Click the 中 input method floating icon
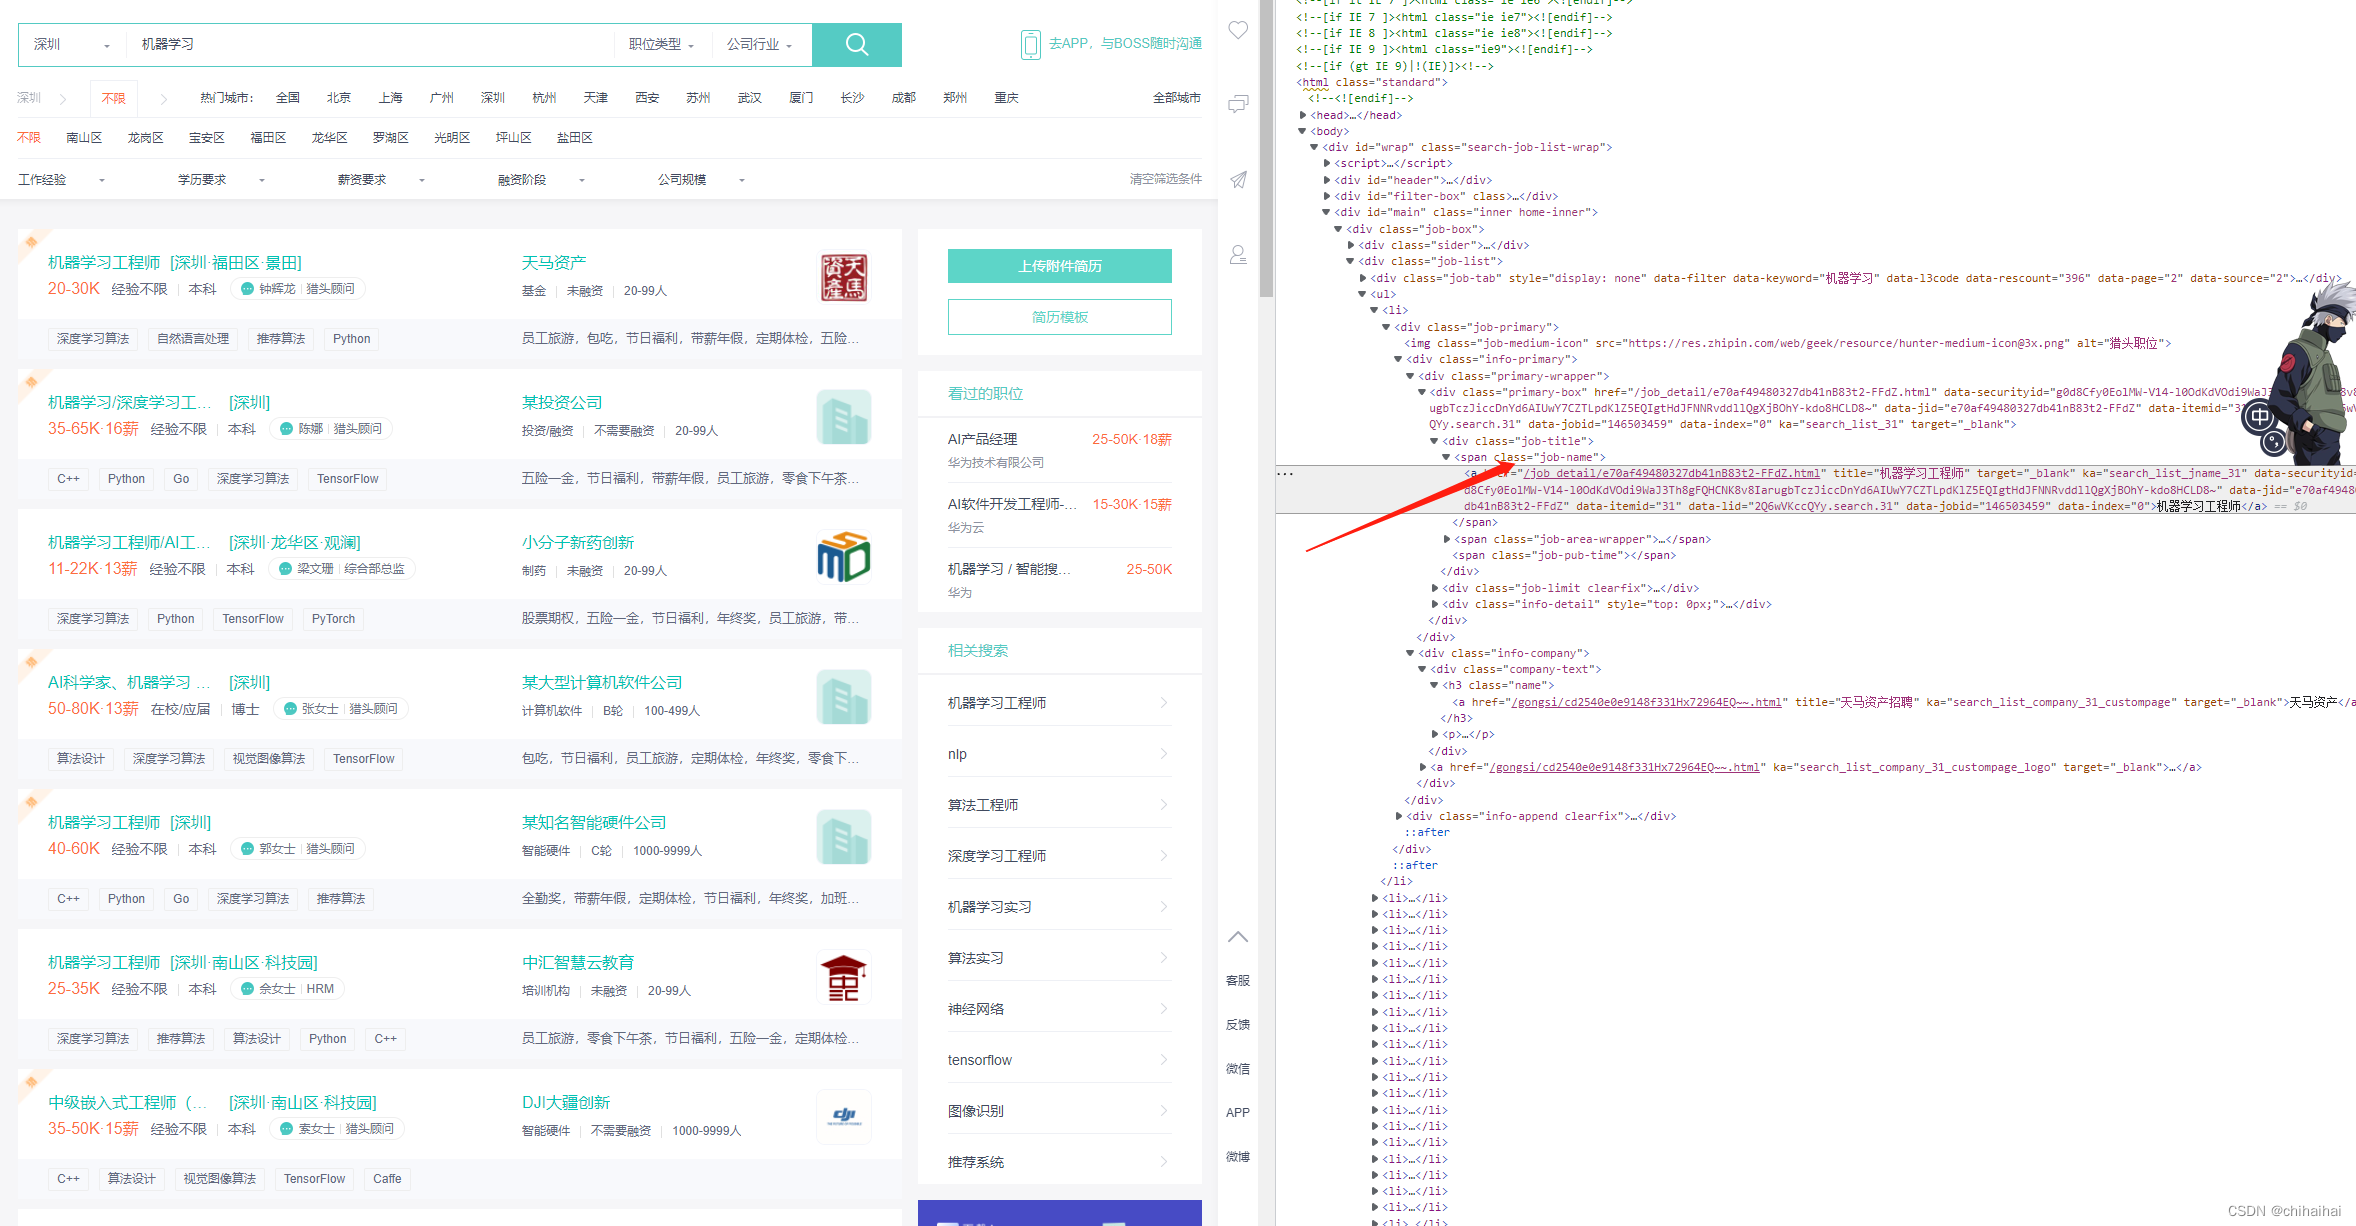The image size is (2356, 1226). click(2260, 416)
